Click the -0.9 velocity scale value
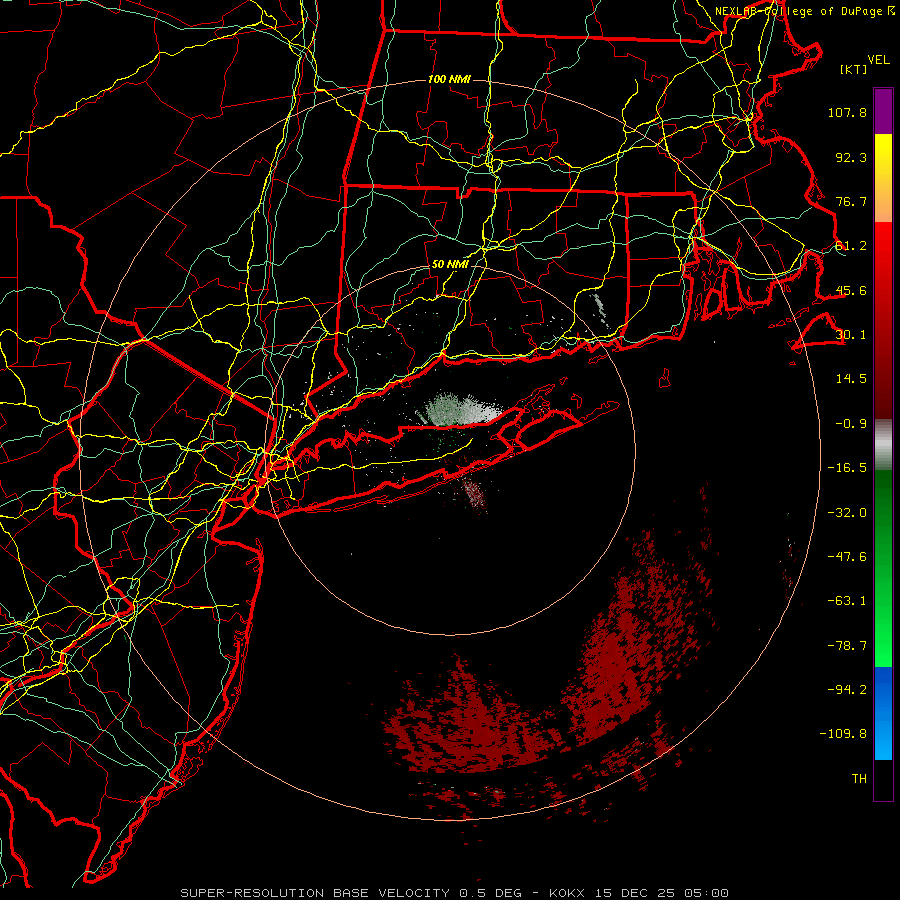The width and height of the screenshot is (900, 900). [851, 424]
